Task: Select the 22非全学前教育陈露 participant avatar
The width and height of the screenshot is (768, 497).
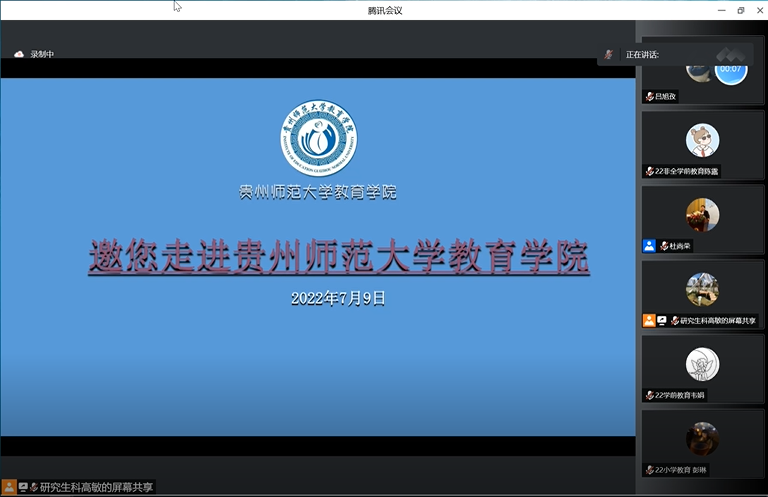Action: [702, 140]
